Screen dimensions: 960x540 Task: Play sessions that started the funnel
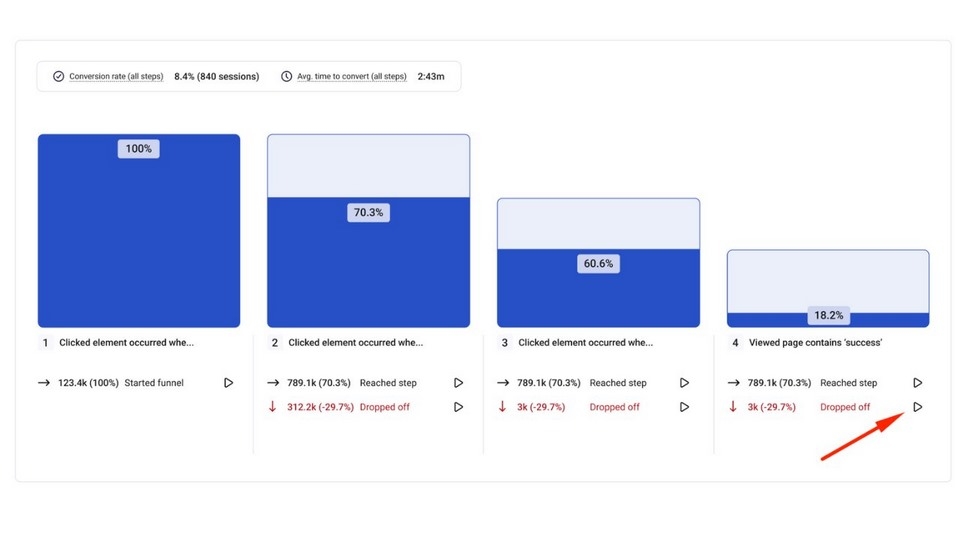click(x=229, y=383)
